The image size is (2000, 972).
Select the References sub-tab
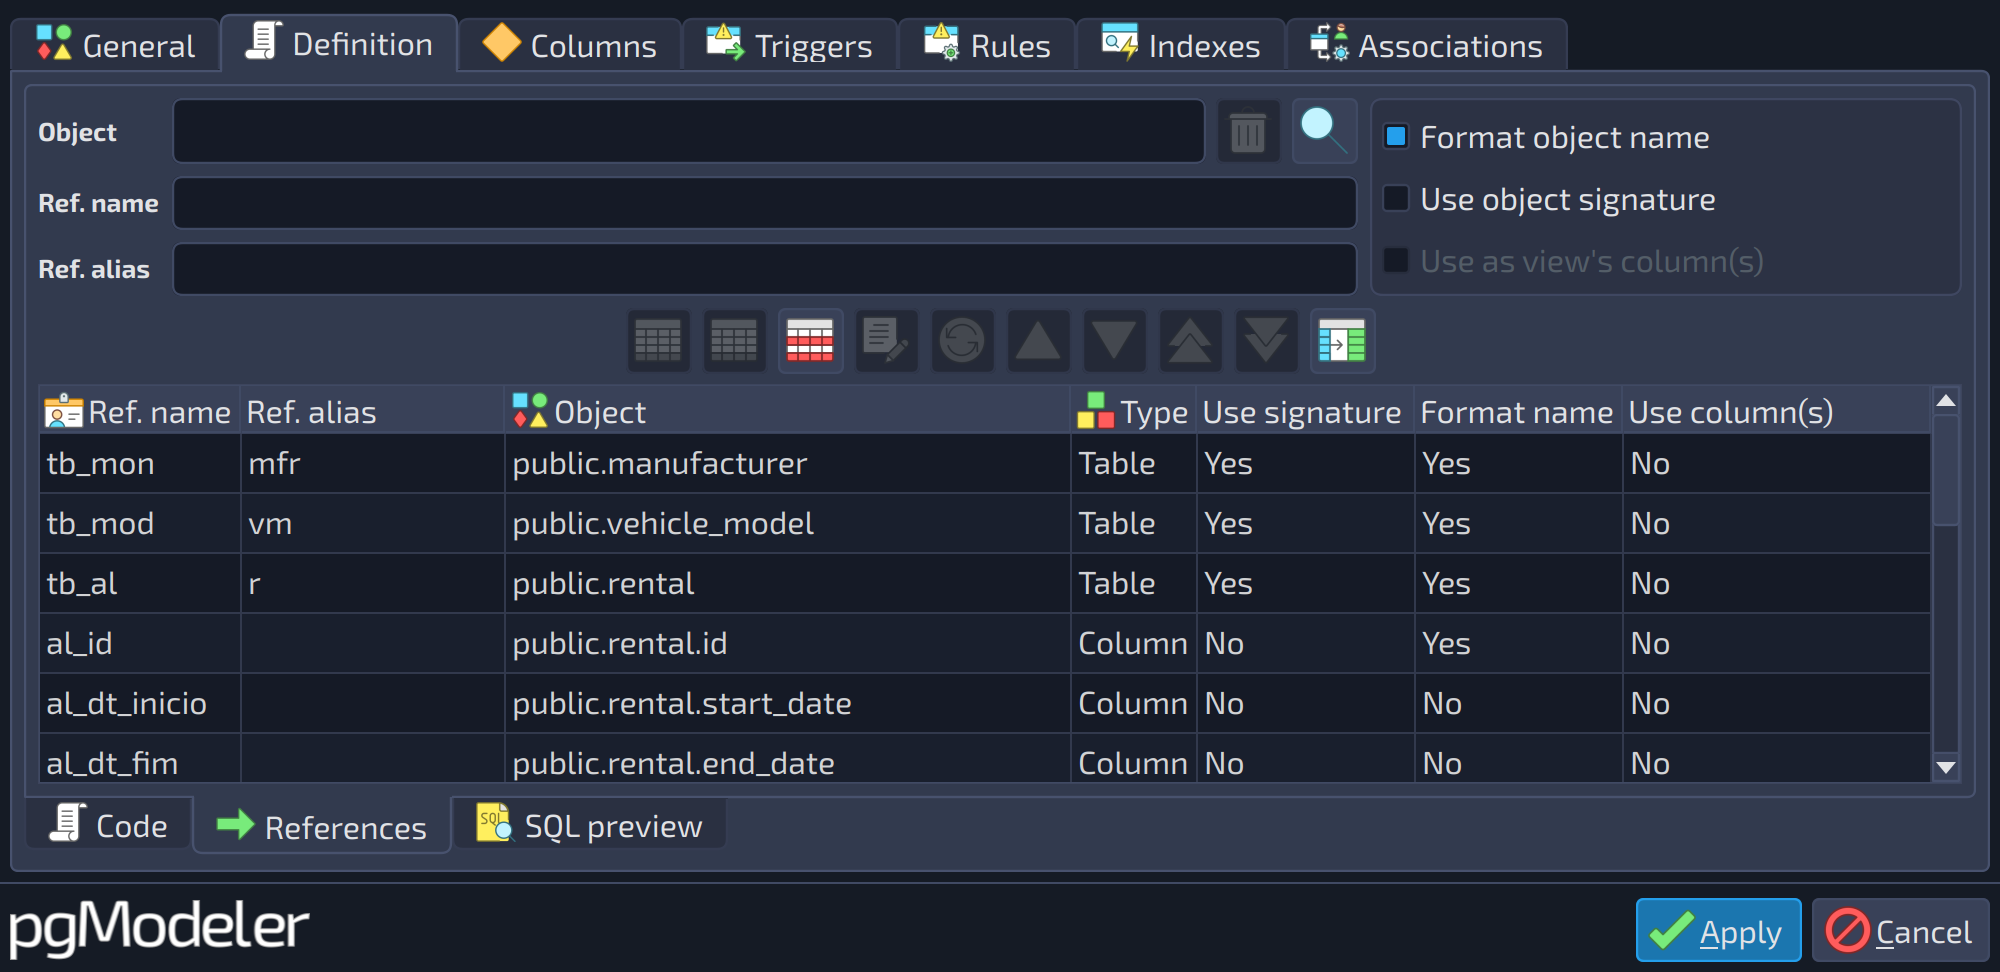[x=322, y=826]
